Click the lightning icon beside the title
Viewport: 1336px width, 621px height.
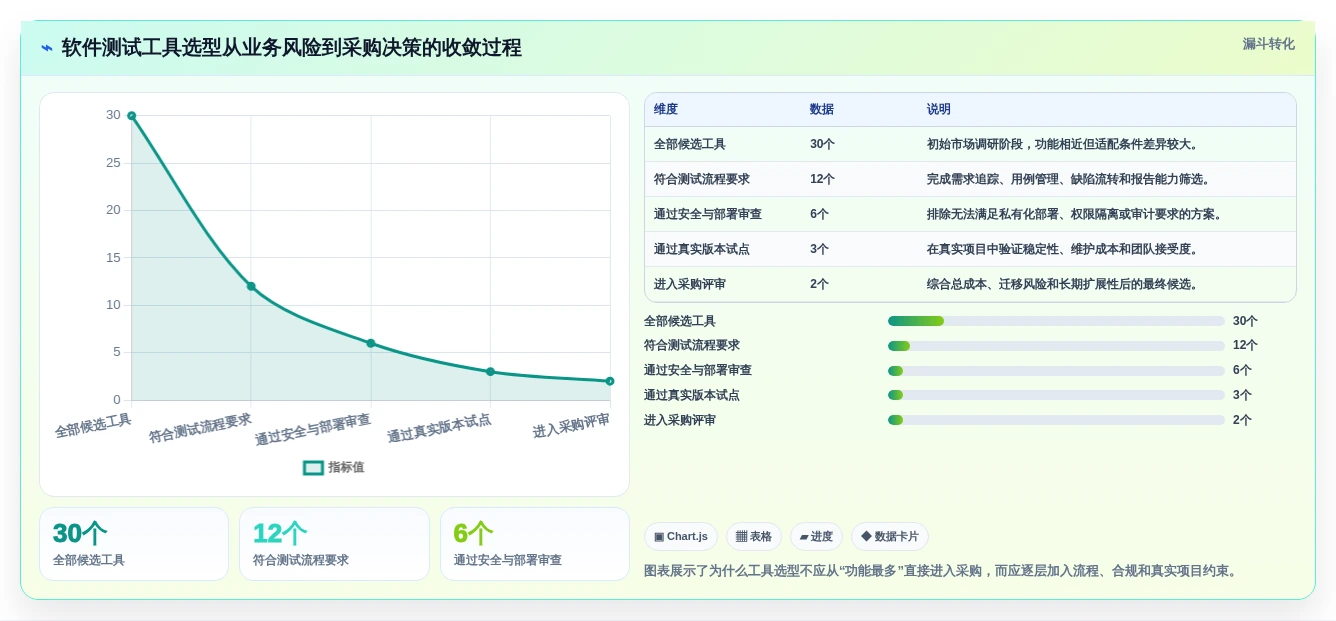pos(46,48)
